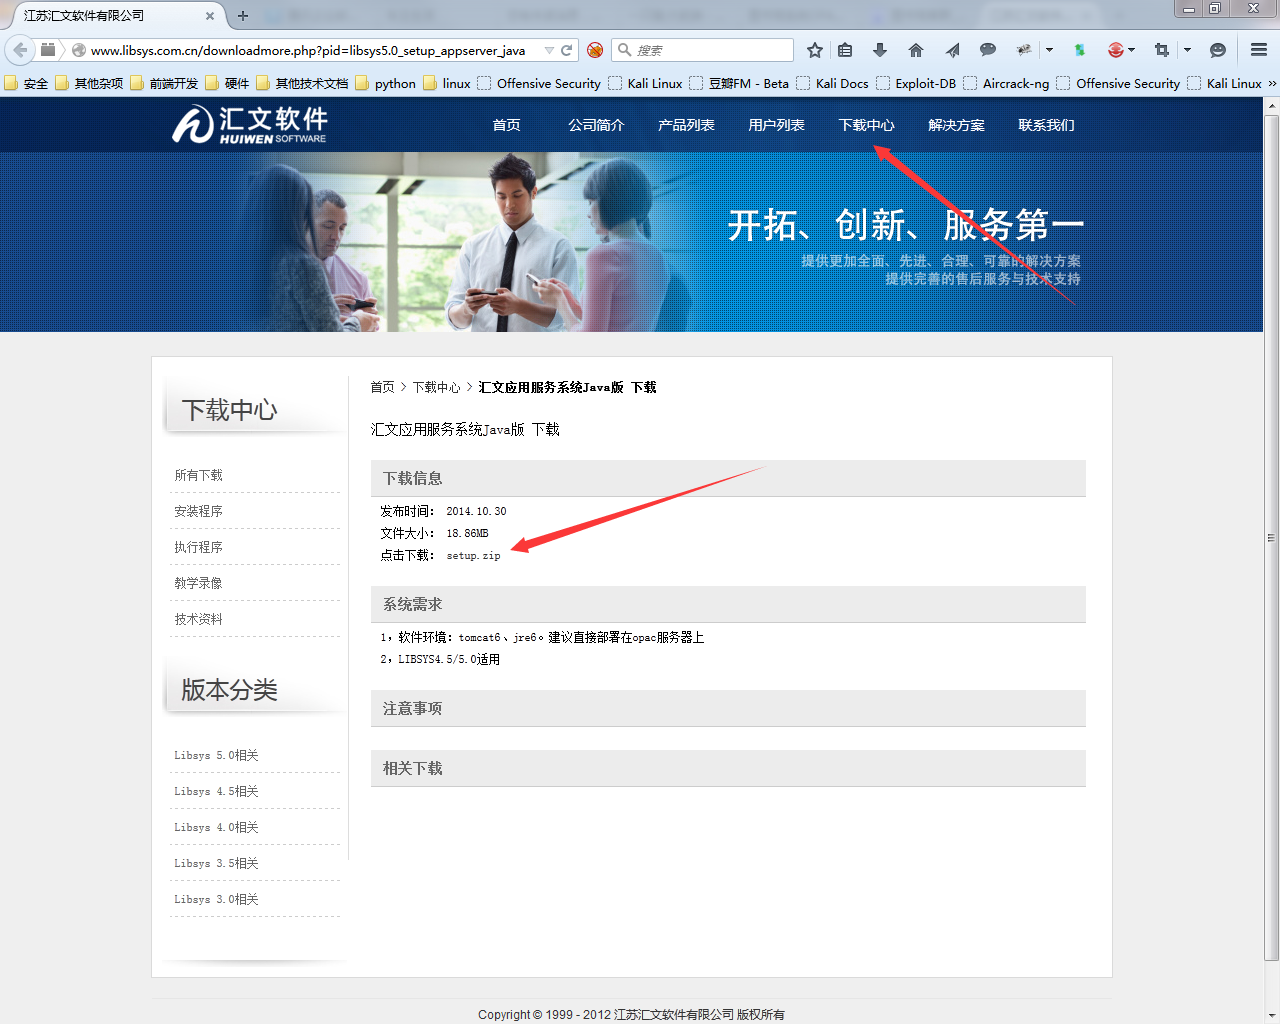Open the bookmarks list icon
1280x1024 pixels.
click(x=845, y=50)
